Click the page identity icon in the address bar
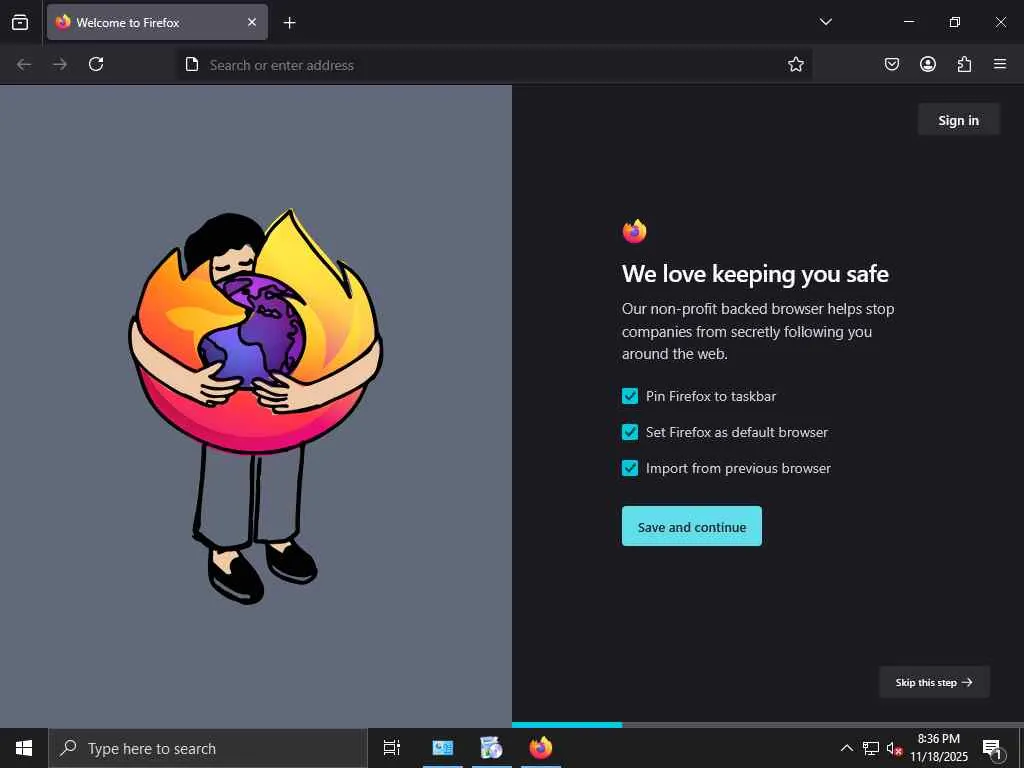The image size is (1024, 768). point(191,64)
